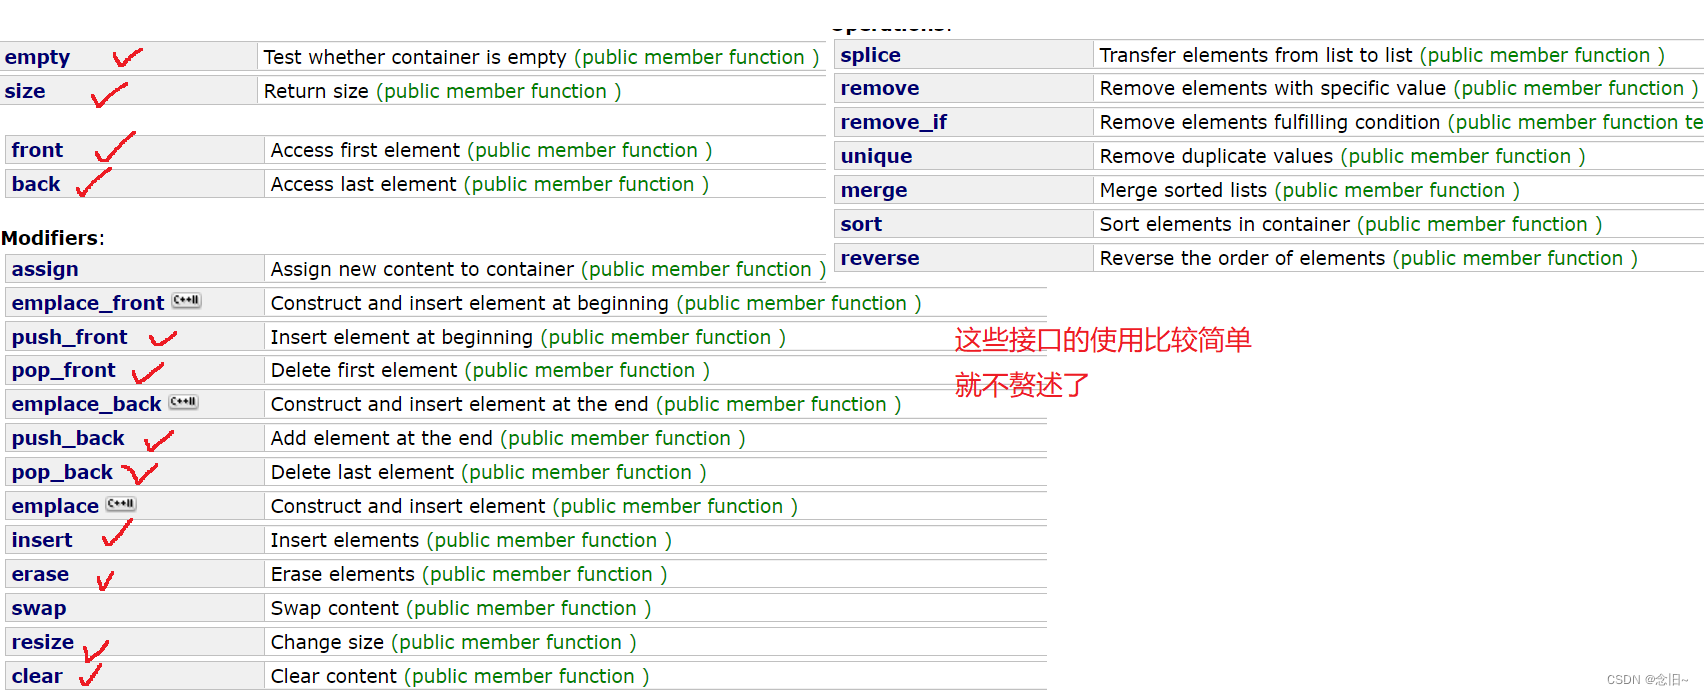Image resolution: width=1704 pixels, height=695 pixels.
Task: Open the push_back function link
Action: point(68,438)
